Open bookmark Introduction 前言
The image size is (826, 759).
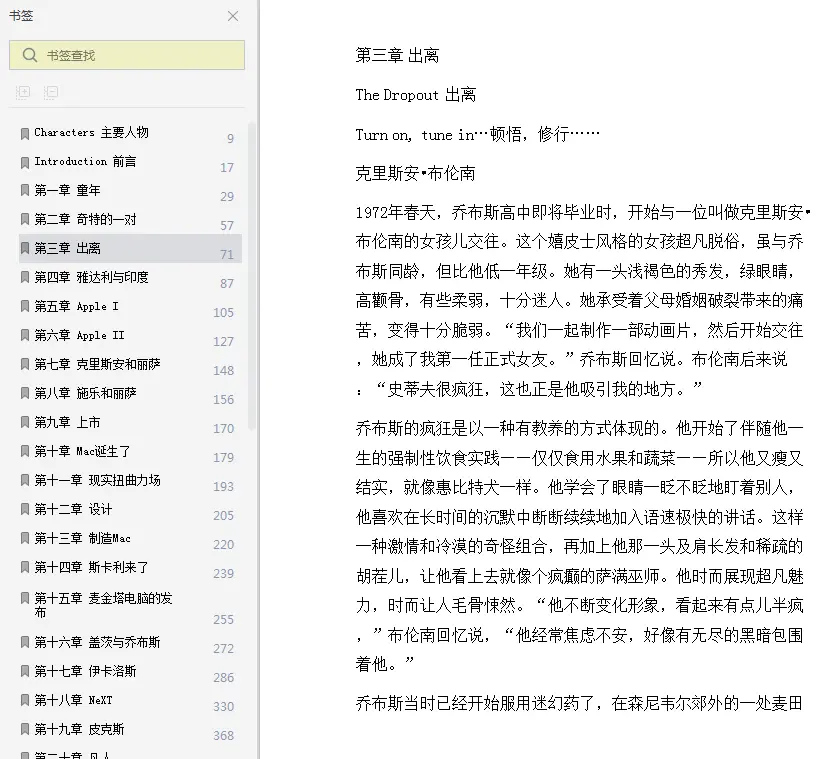[x=85, y=161]
